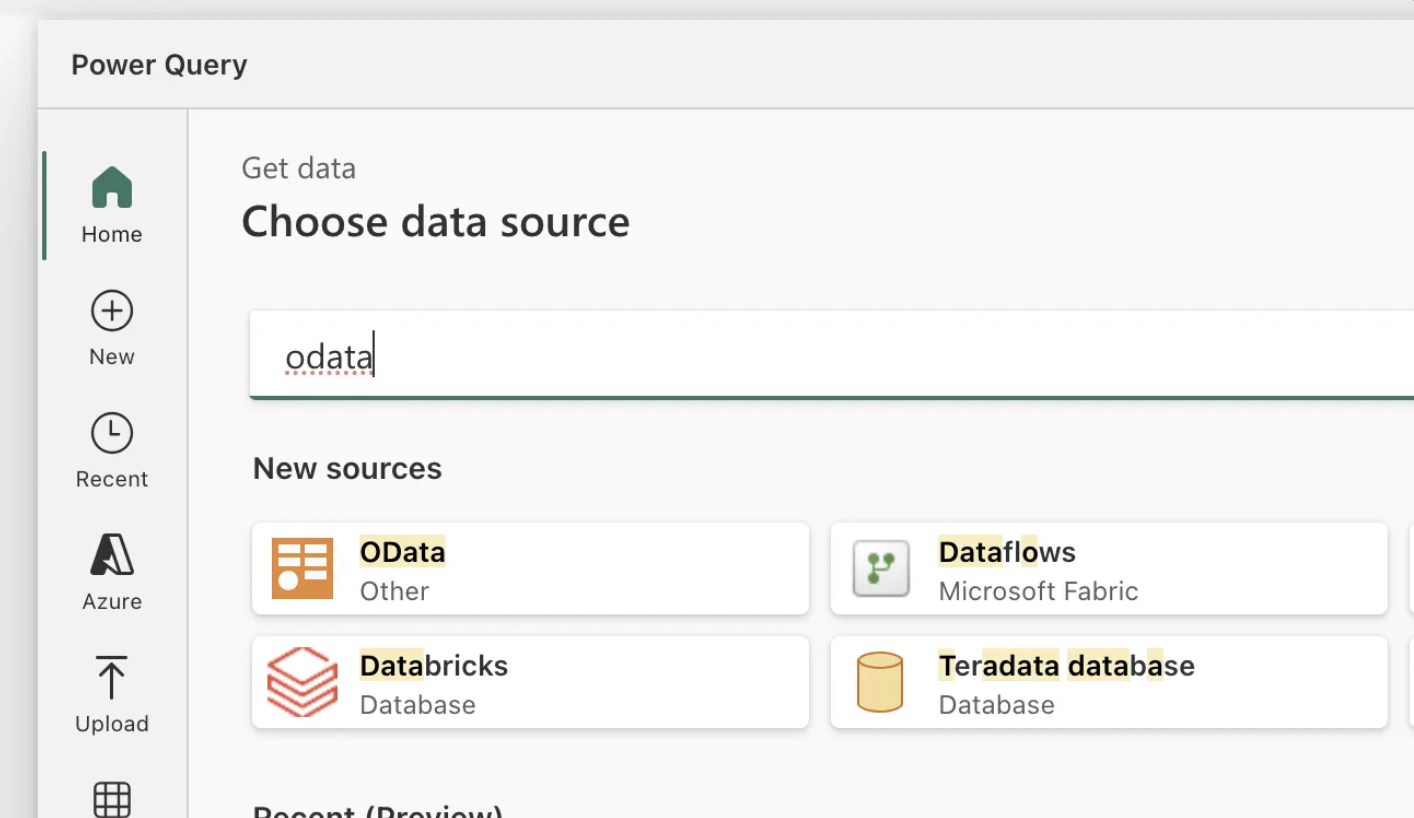Choose the Databricks Database card
The height and width of the screenshot is (818, 1414).
pyautogui.click(x=530, y=682)
